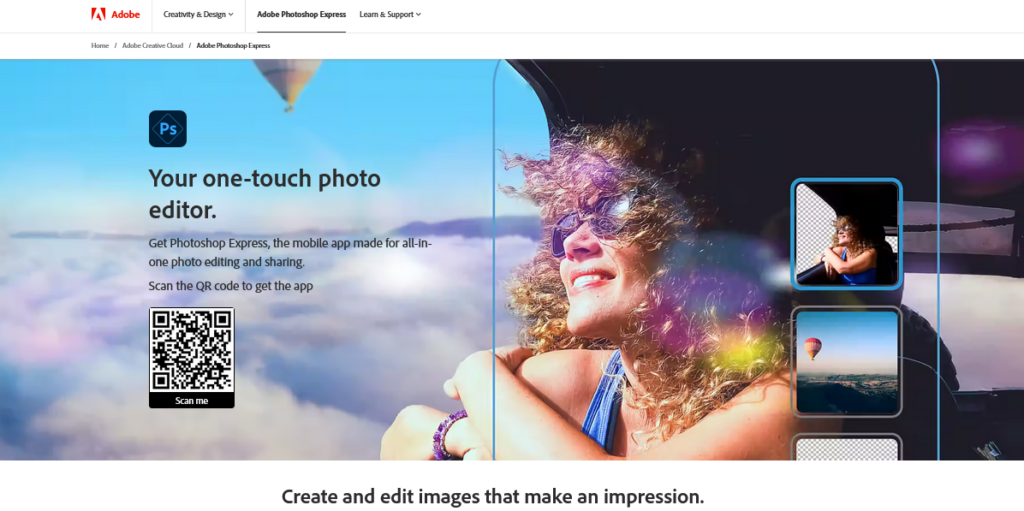Screen dimensions: 1024x511
Task: Click 'Create and edit images that make an impression.' heading
Action: pyautogui.click(x=492, y=496)
